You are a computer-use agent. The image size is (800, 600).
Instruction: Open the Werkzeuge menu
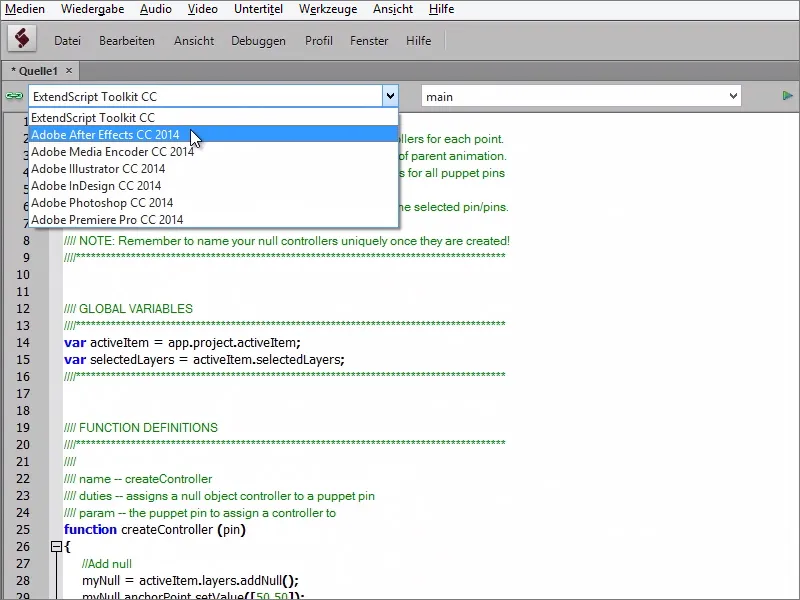pos(328,9)
